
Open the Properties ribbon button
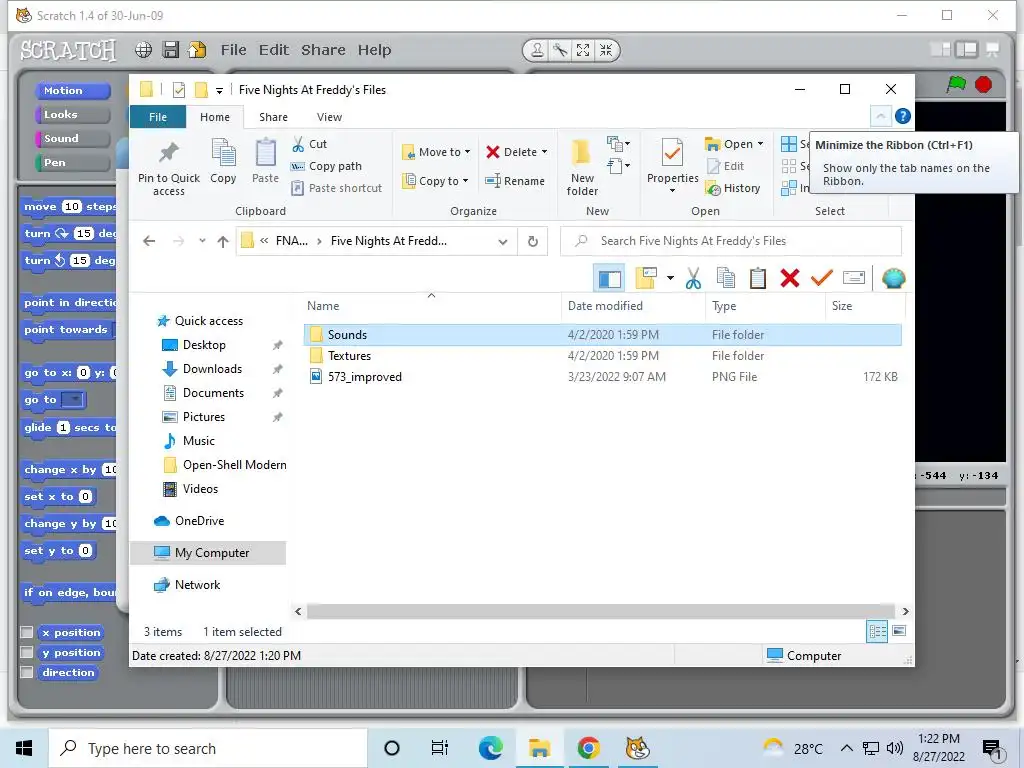point(673,165)
